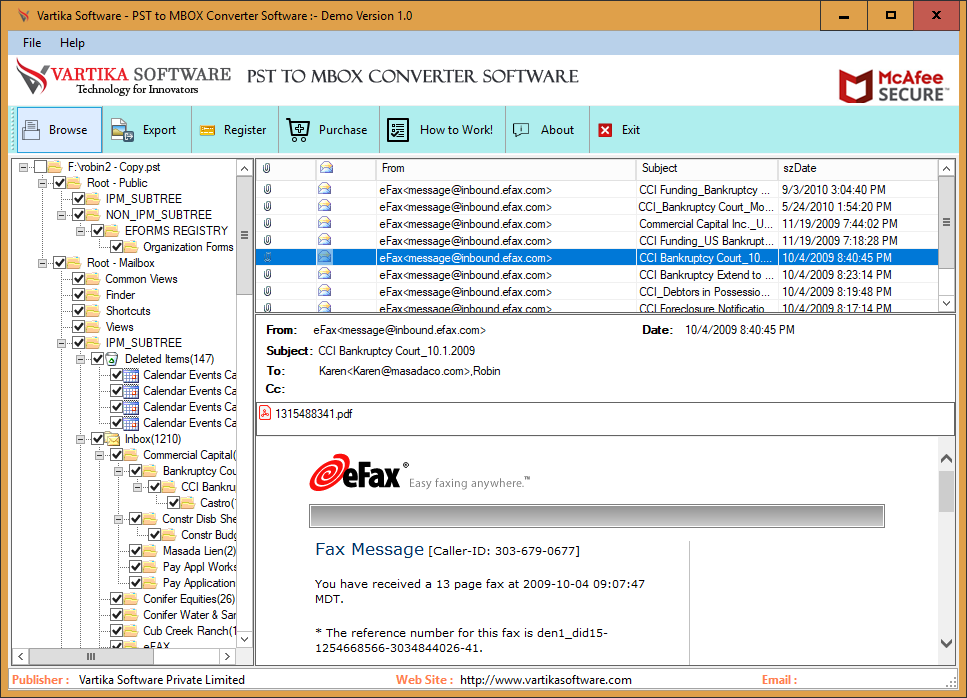Screen dimensions: 967x698
Task: Collapse the Constr Disb She node
Action: 119,519
